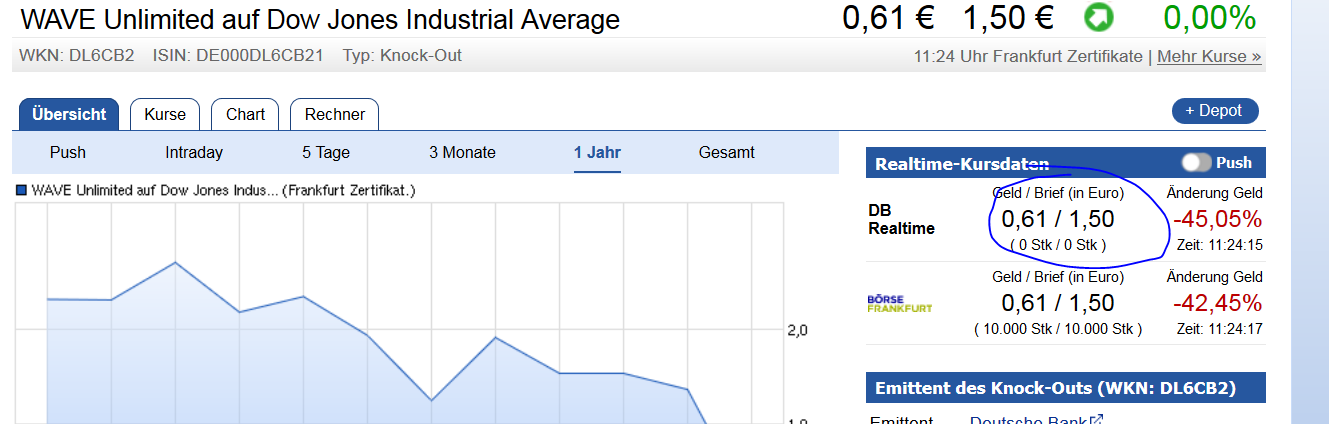1329x424 pixels.
Task: Switch to the Chart tab
Action: click(245, 114)
